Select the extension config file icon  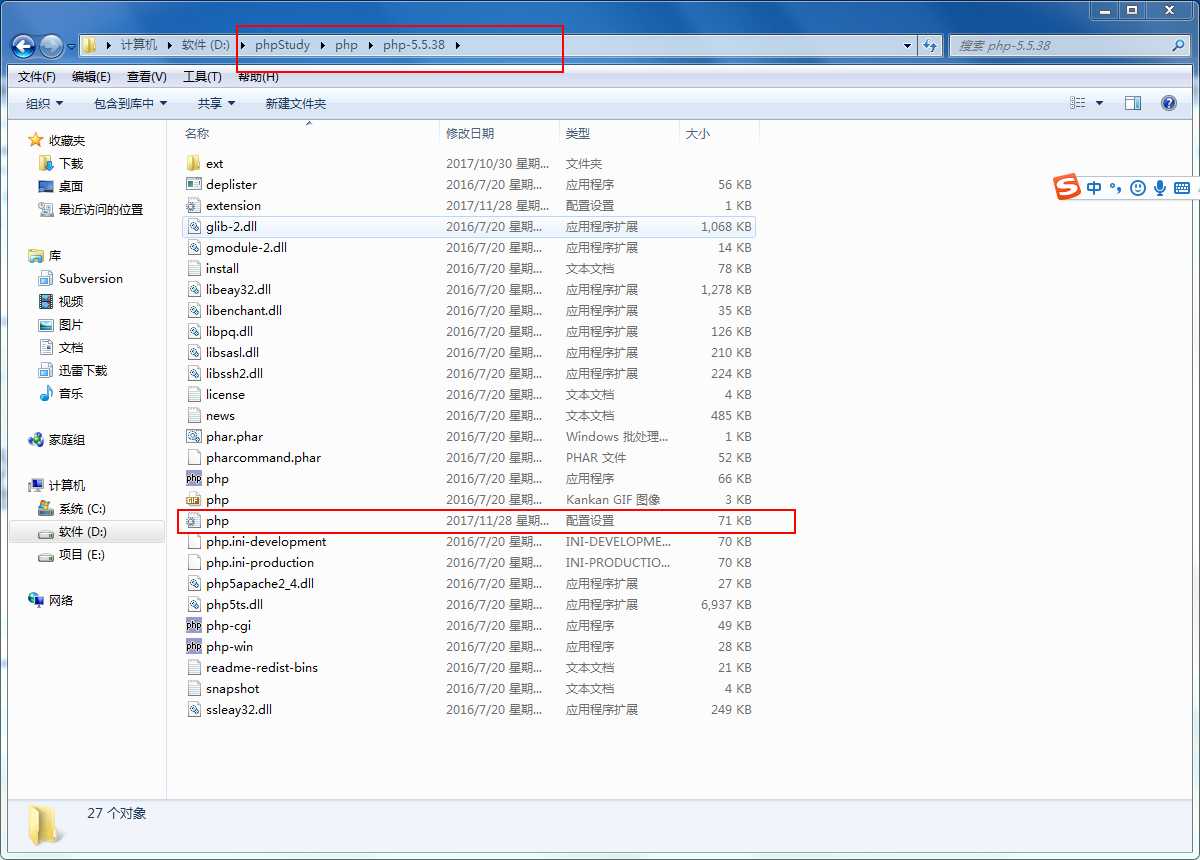194,205
